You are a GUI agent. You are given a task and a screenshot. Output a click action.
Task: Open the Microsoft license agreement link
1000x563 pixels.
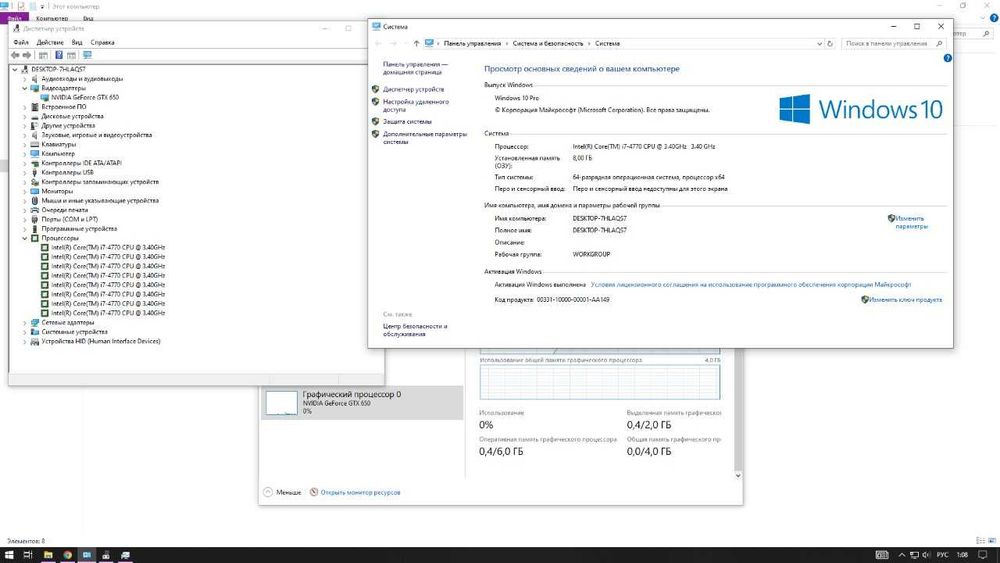[751, 284]
